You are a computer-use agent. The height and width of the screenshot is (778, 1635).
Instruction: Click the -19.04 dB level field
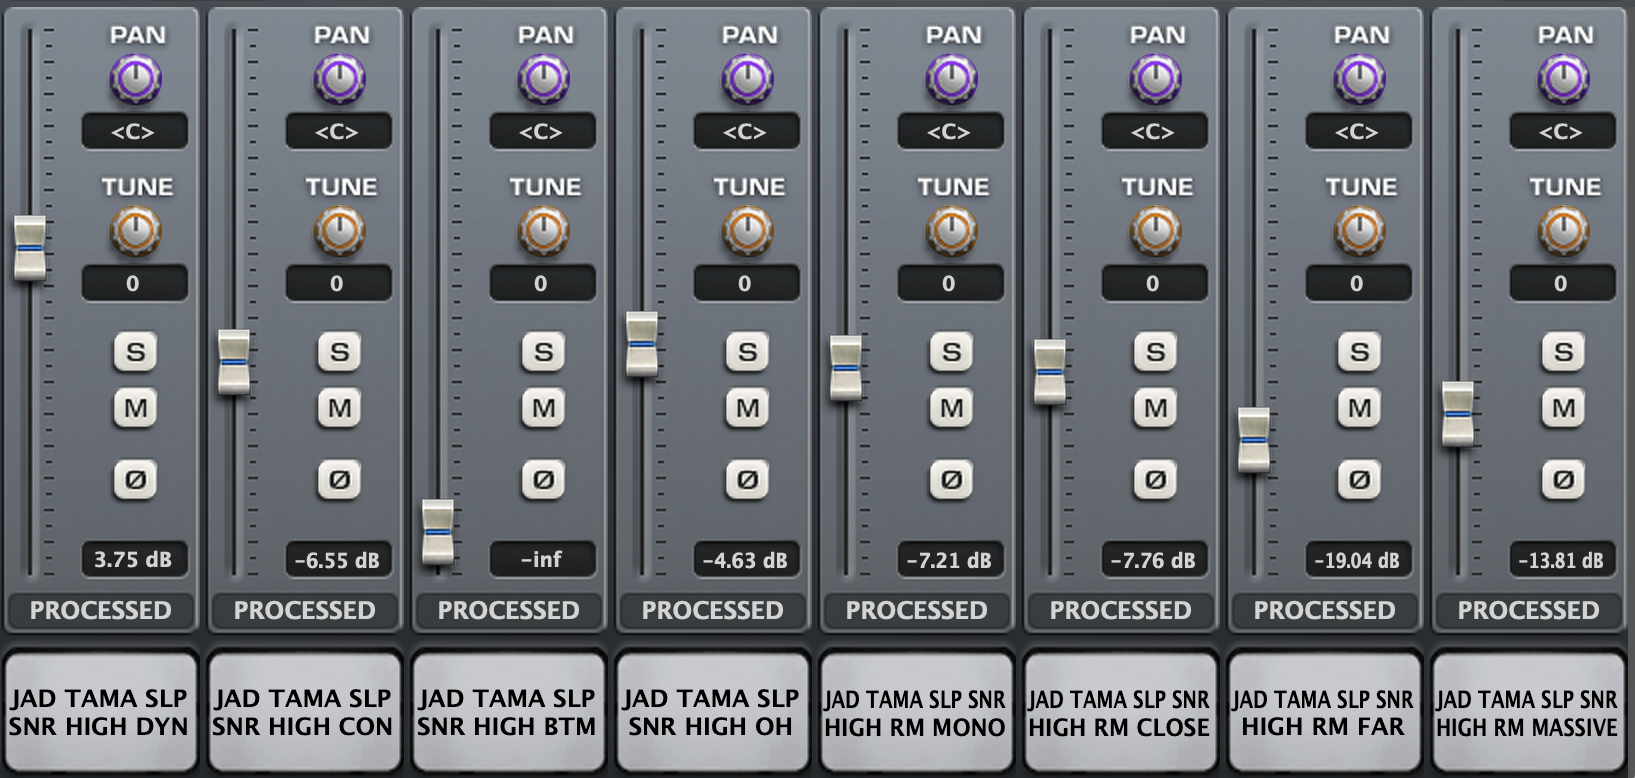(x=1358, y=560)
